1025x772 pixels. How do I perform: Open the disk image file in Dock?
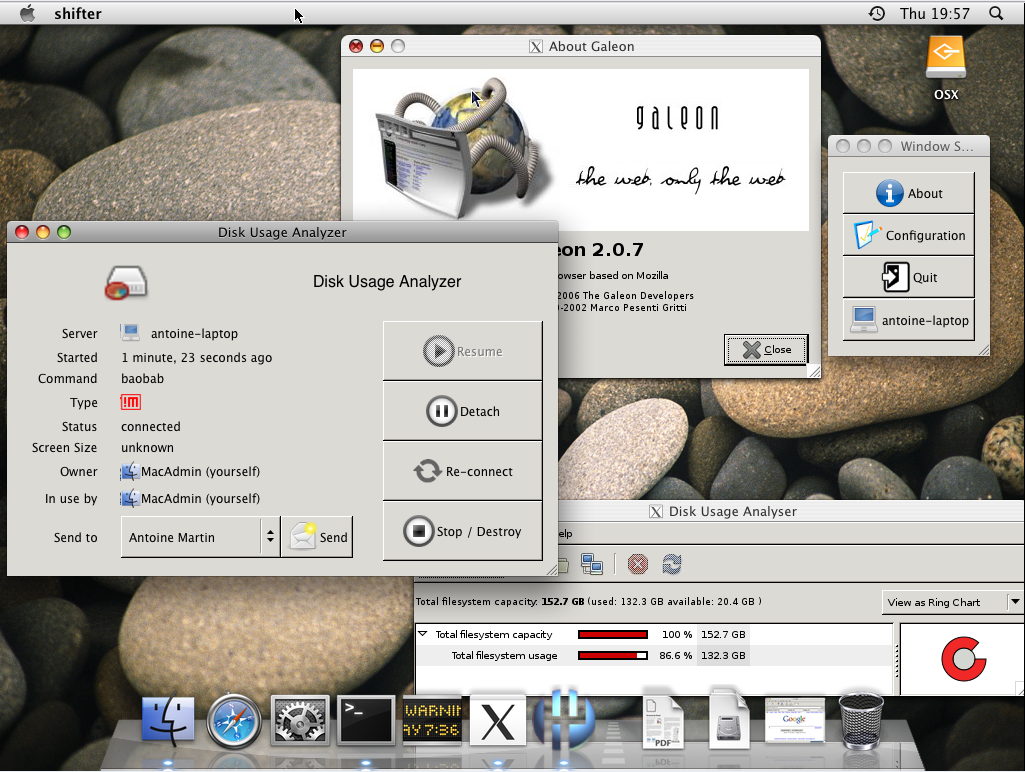(728, 722)
